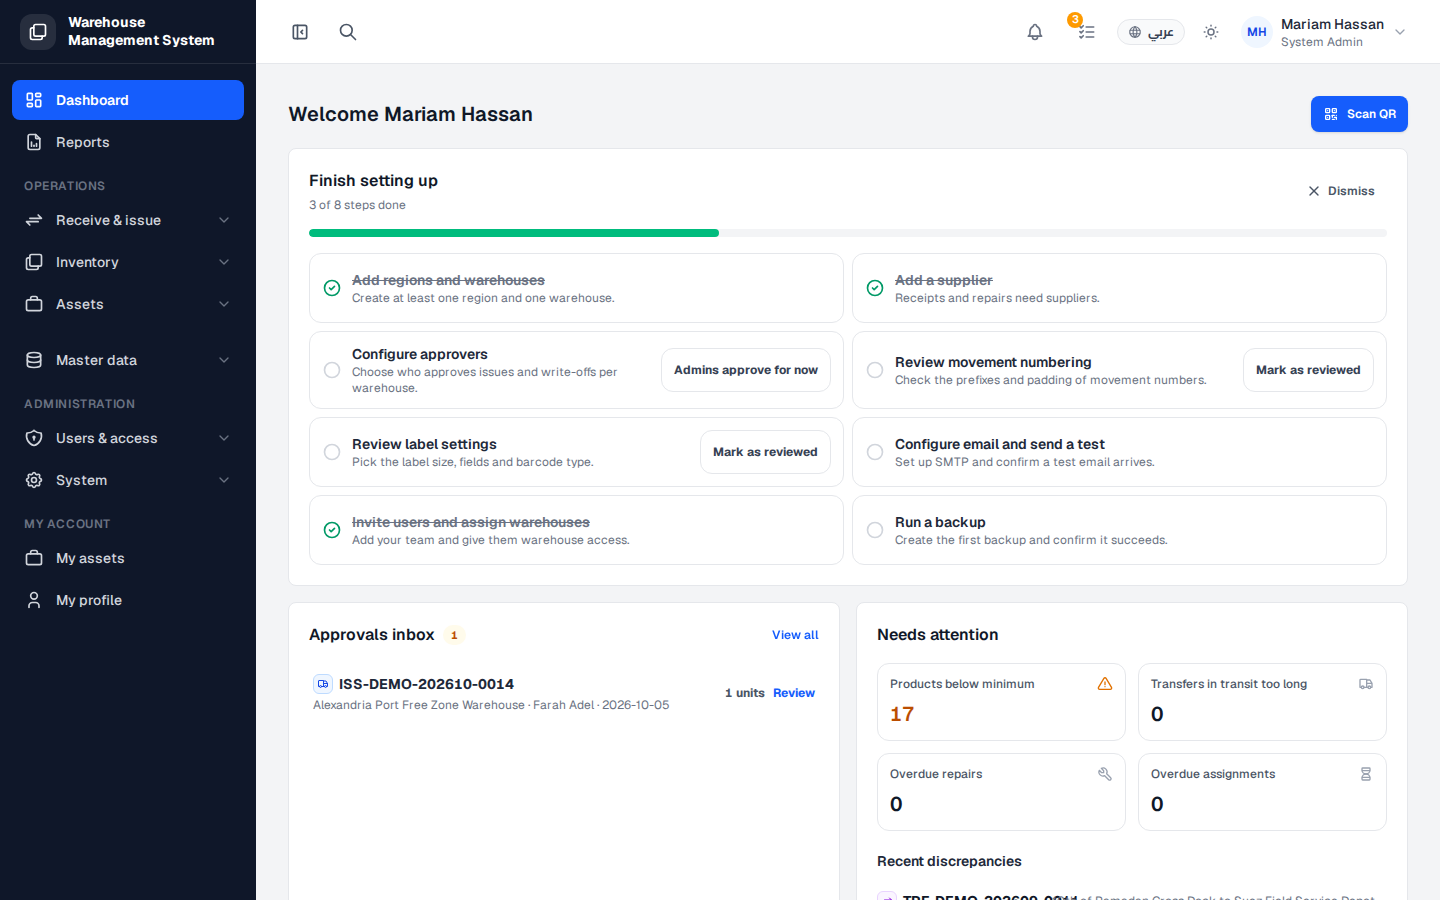
Task: Open the tasks checklist icon with badge
Action: pyautogui.click(x=1086, y=32)
